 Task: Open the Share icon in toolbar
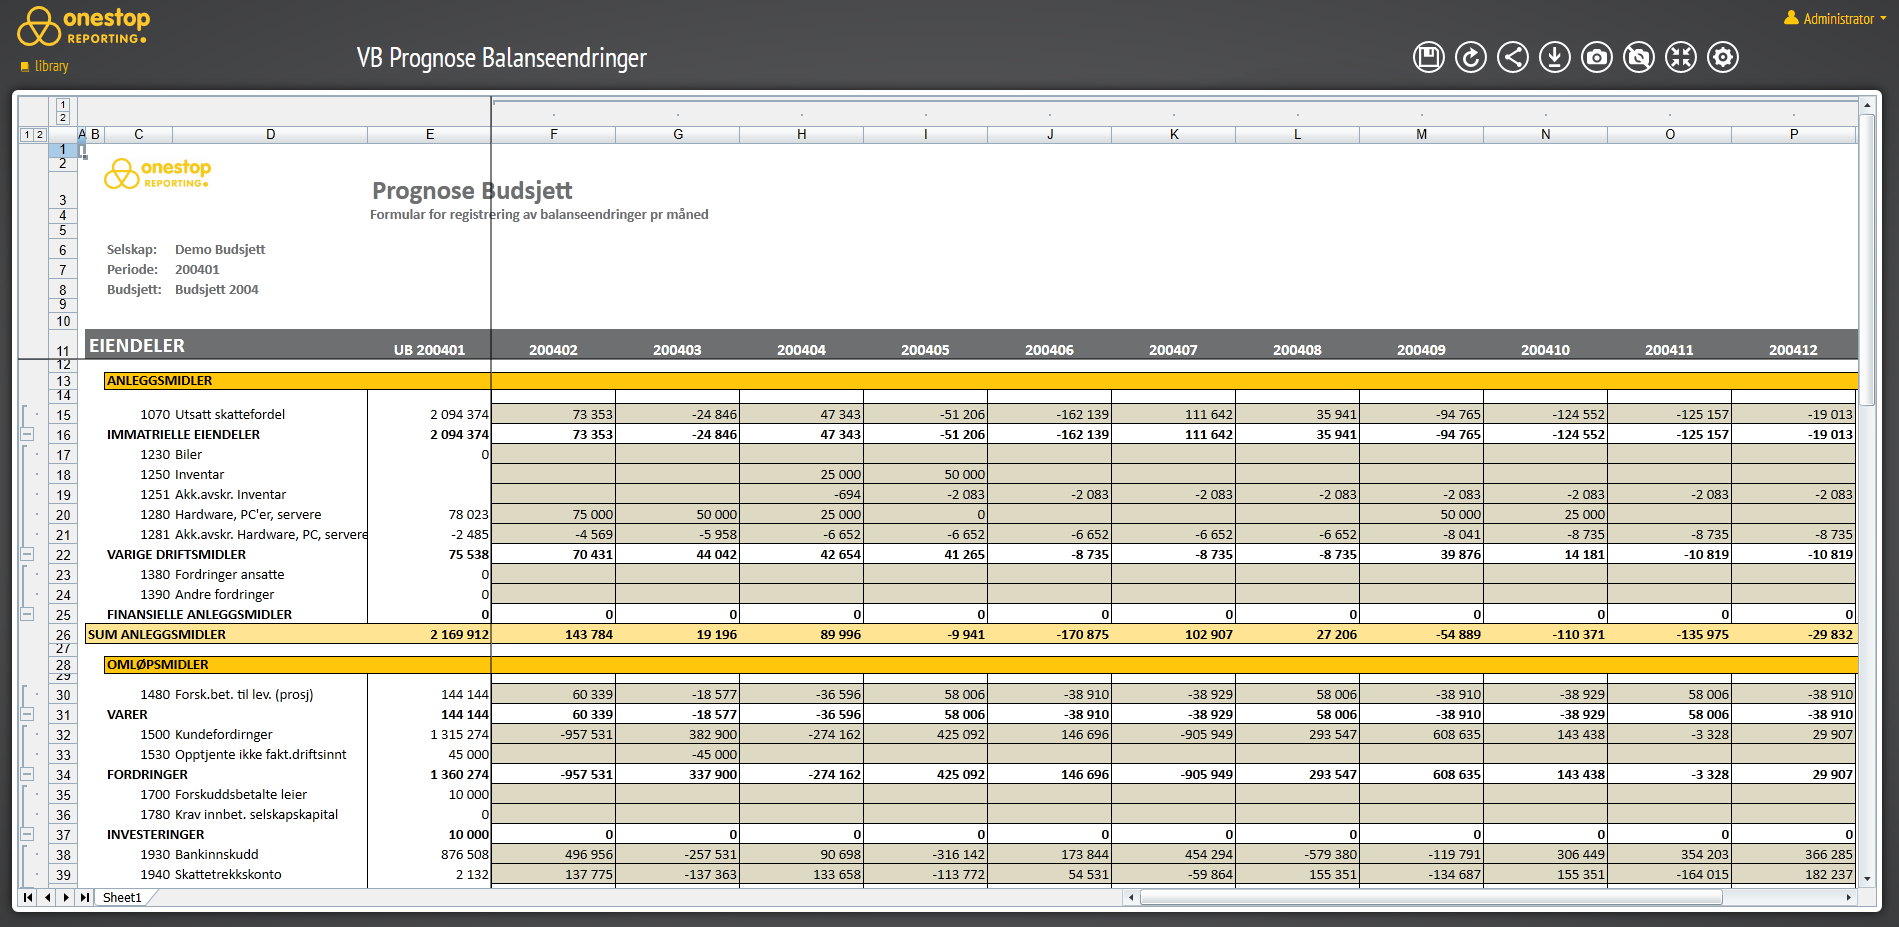[1513, 57]
